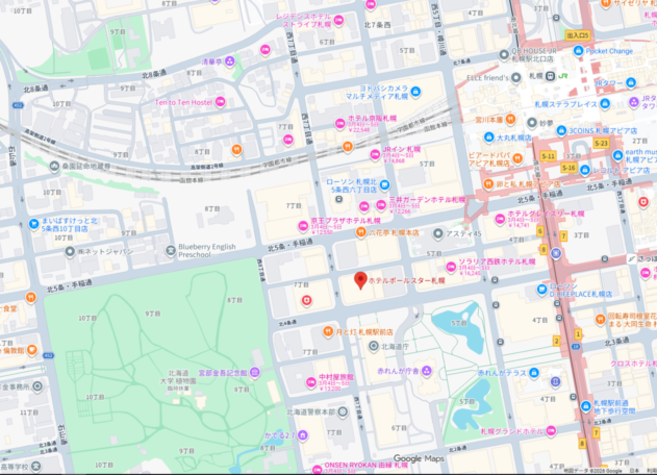657x475 pixels.
Task: Click the 清華亭 landmark icon
Action: [229, 61]
